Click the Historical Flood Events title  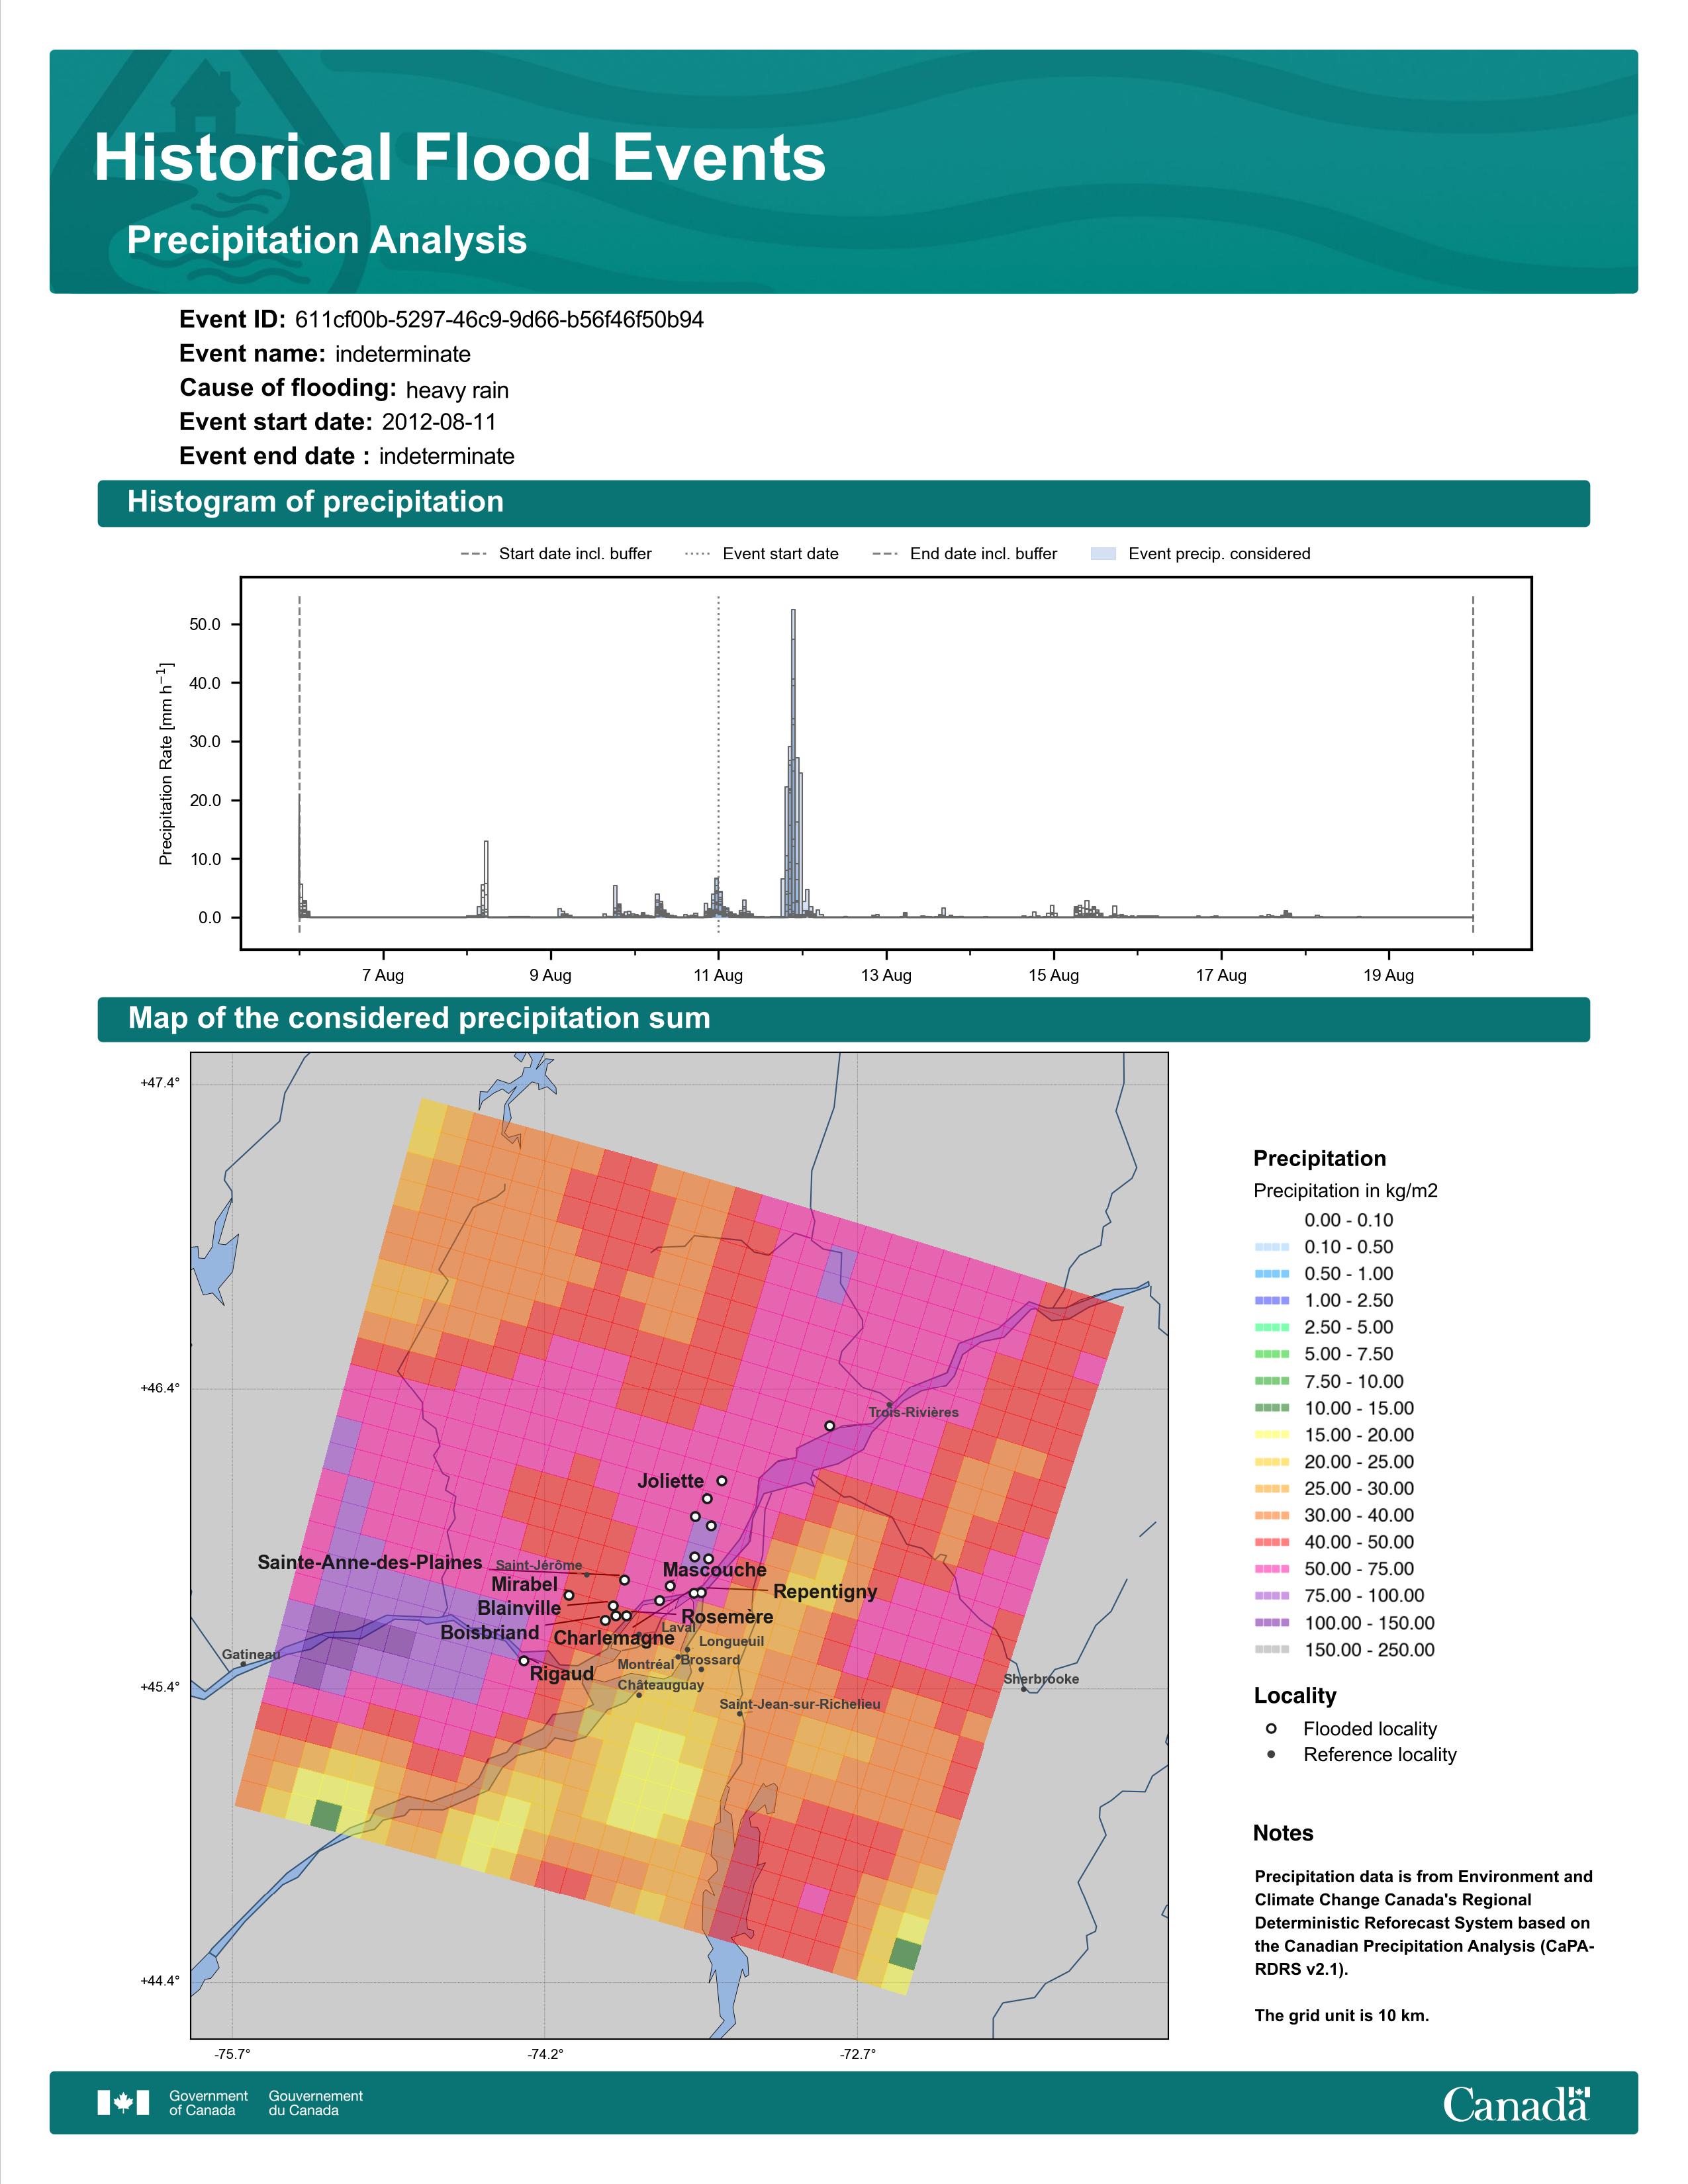460,158
